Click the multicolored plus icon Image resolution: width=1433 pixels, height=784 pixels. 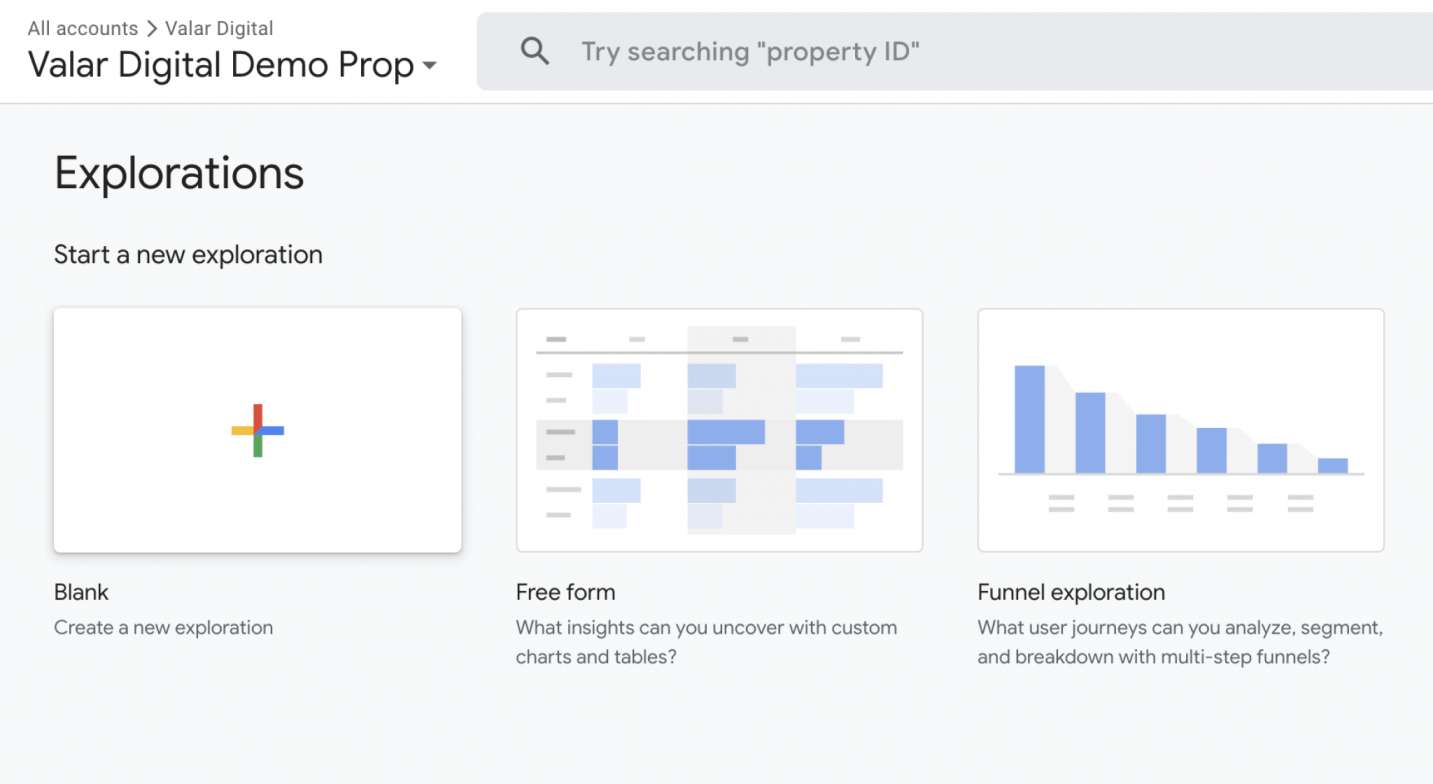pos(258,431)
